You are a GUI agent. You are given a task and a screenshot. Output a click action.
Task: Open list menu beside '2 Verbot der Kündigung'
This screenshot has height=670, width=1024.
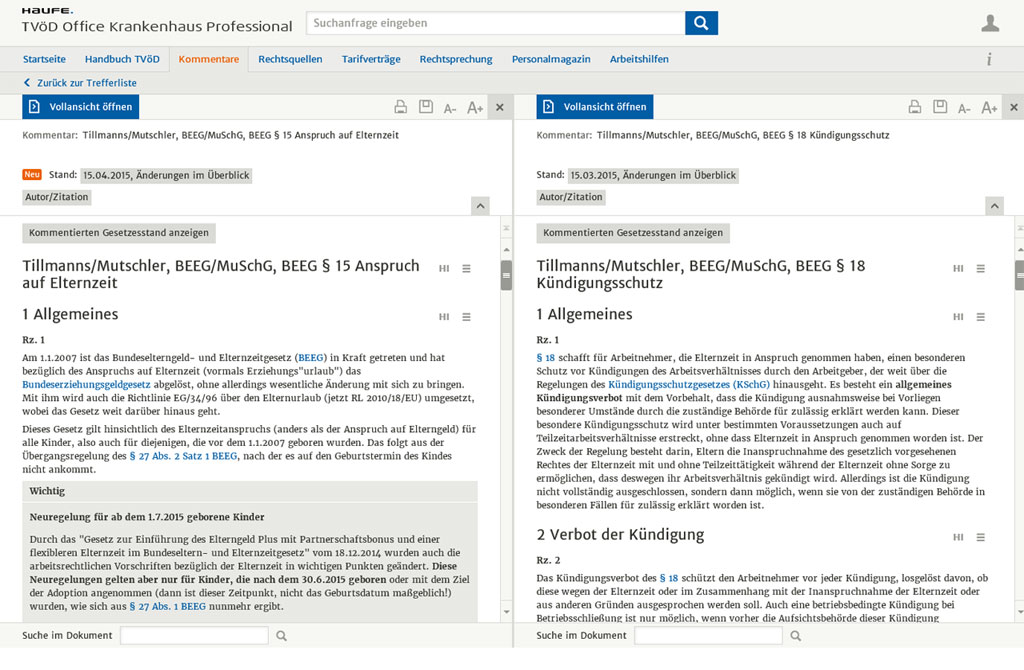(x=980, y=537)
